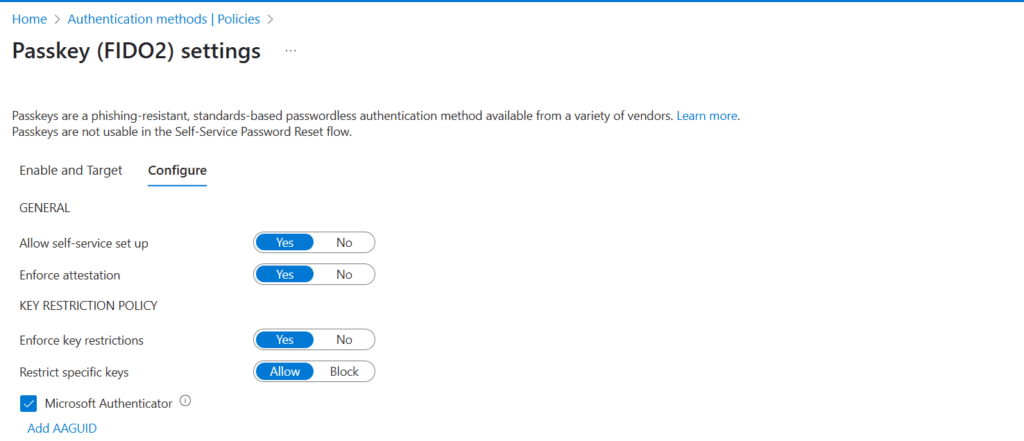The height and width of the screenshot is (441, 1024).
Task: Click the info icon beside Microsoft Authenticator
Action: click(x=185, y=402)
